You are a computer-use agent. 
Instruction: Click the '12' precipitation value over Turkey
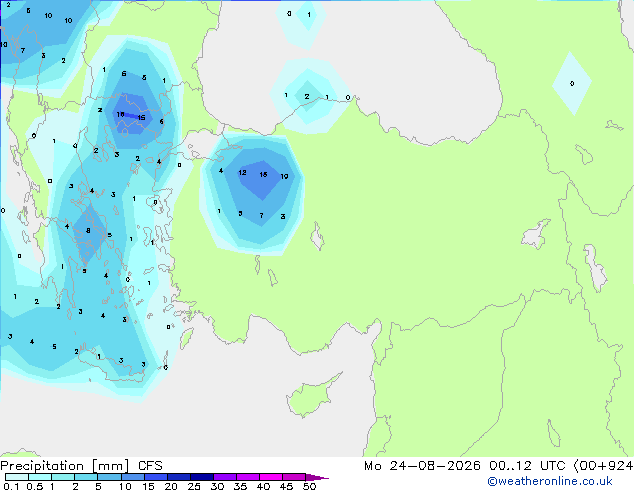tap(242, 173)
